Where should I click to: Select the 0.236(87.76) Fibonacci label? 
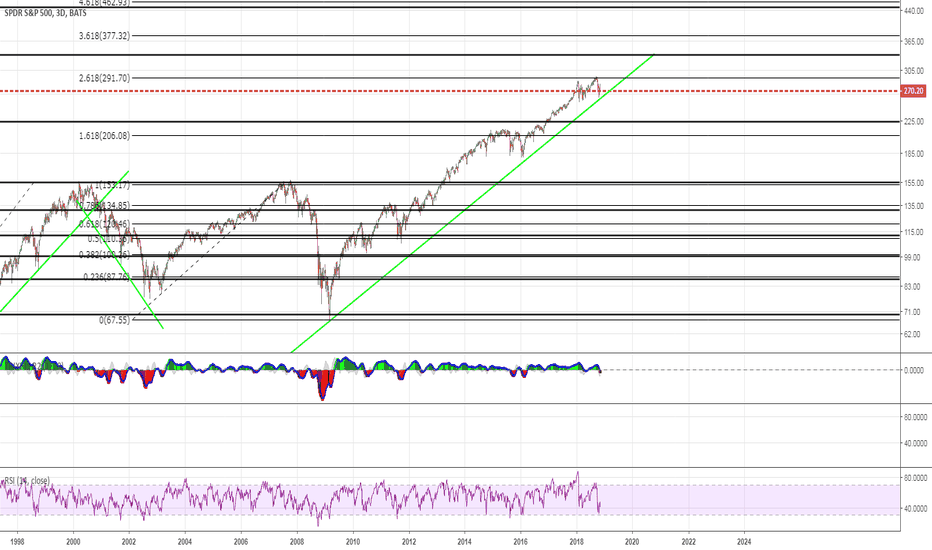tap(106, 276)
